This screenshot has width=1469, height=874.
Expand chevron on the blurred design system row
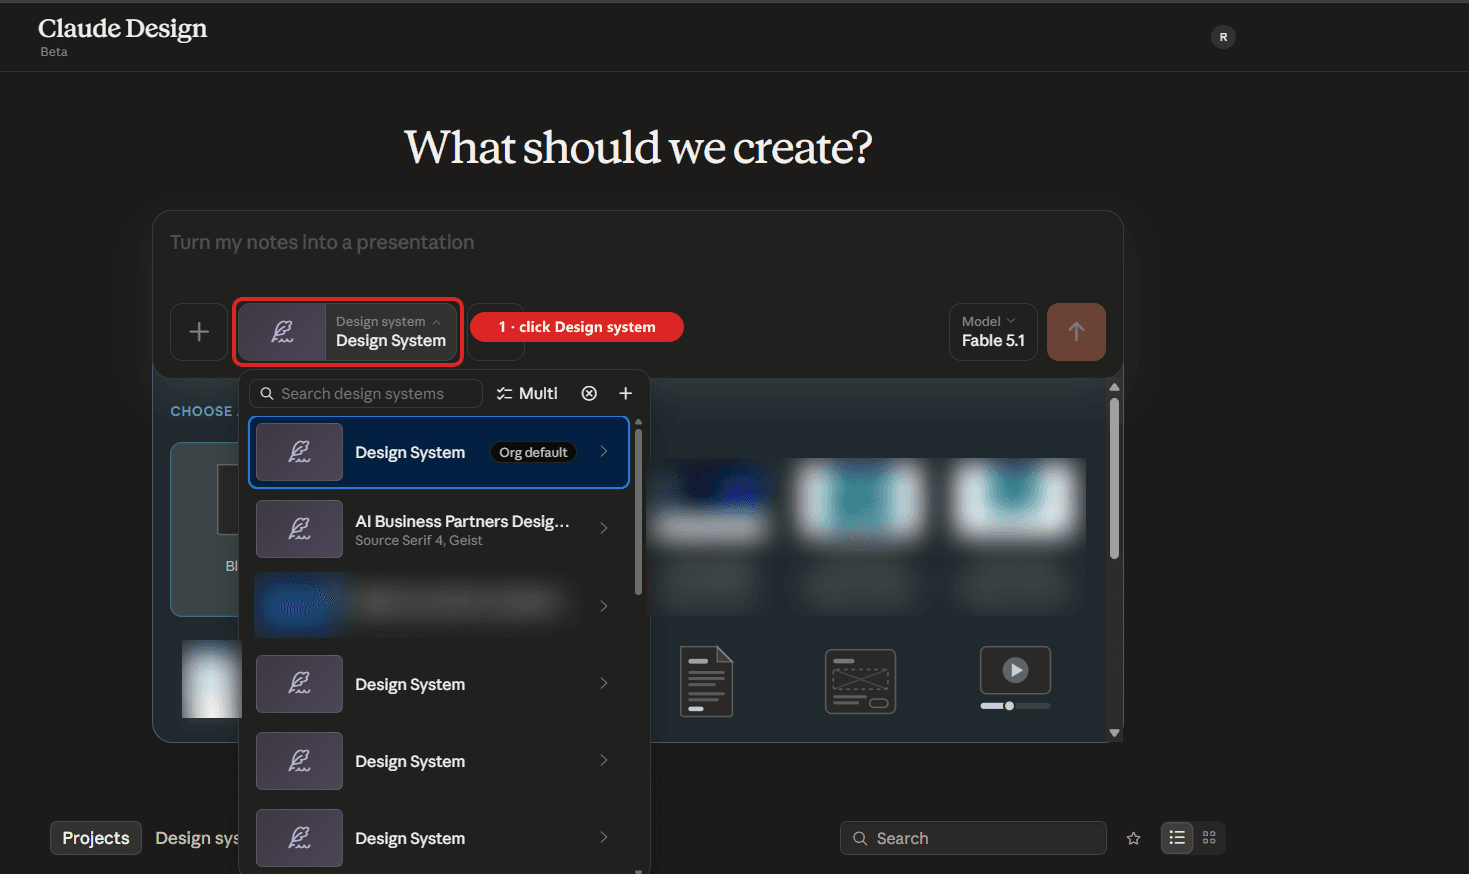pos(604,606)
